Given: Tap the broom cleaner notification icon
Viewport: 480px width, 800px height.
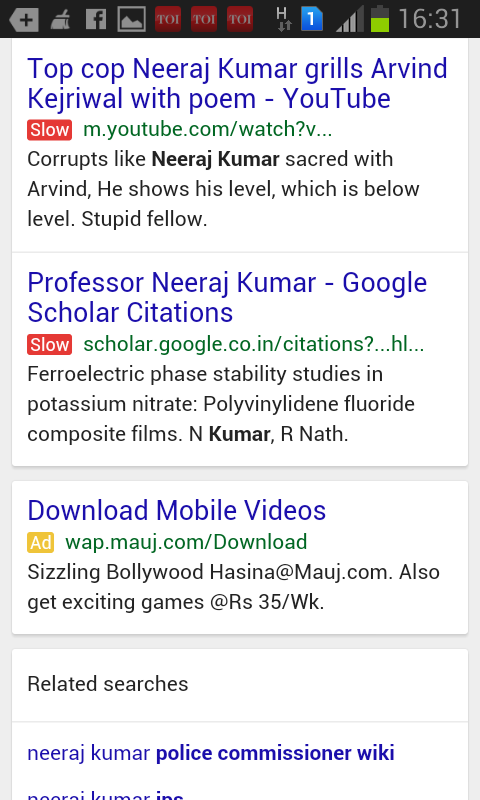Looking at the screenshot, I should (61, 20).
